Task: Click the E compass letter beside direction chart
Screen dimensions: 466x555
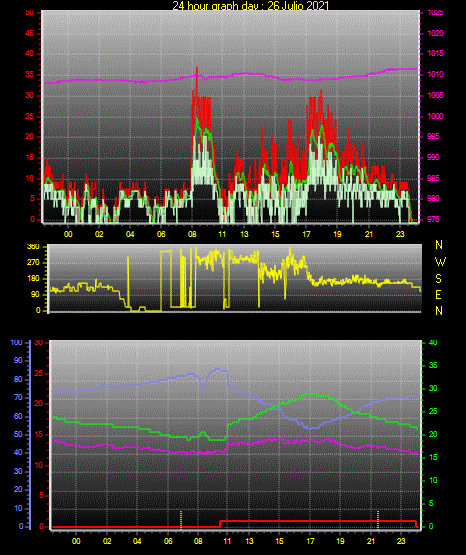Action: pyautogui.click(x=438, y=294)
